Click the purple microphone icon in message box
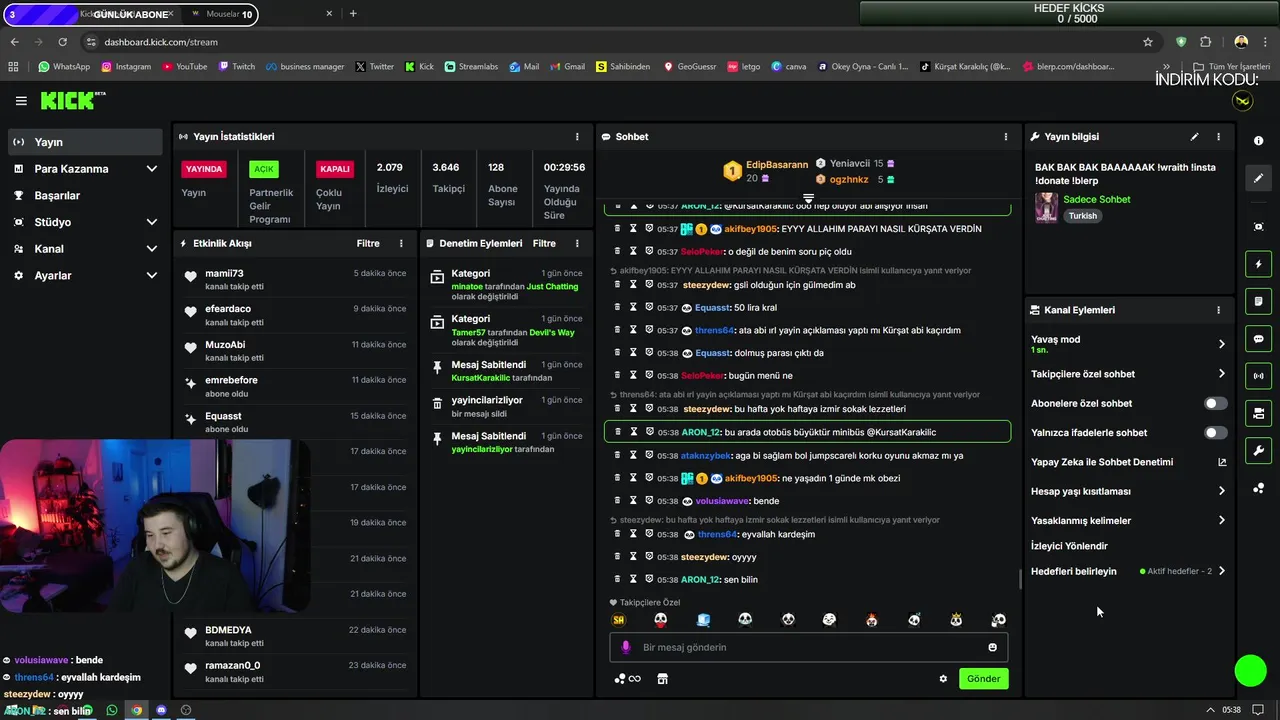Viewport: 1280px width, 720px height. 626,647
